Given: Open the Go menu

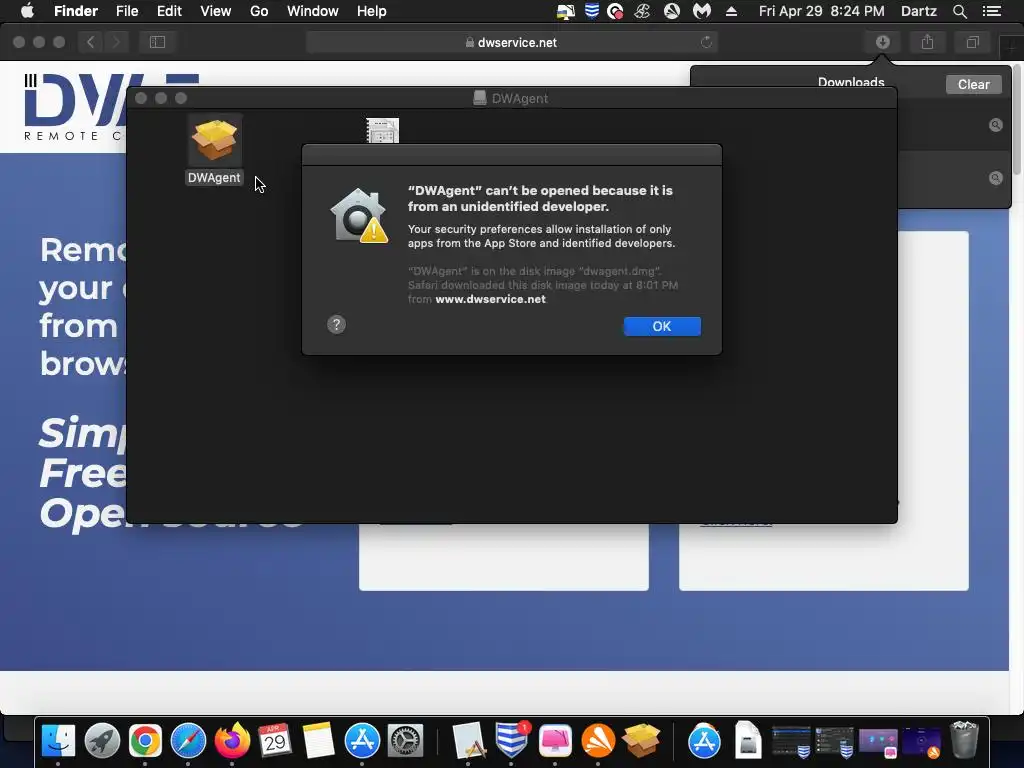Looking at the screenshot, I should point(259,11).
